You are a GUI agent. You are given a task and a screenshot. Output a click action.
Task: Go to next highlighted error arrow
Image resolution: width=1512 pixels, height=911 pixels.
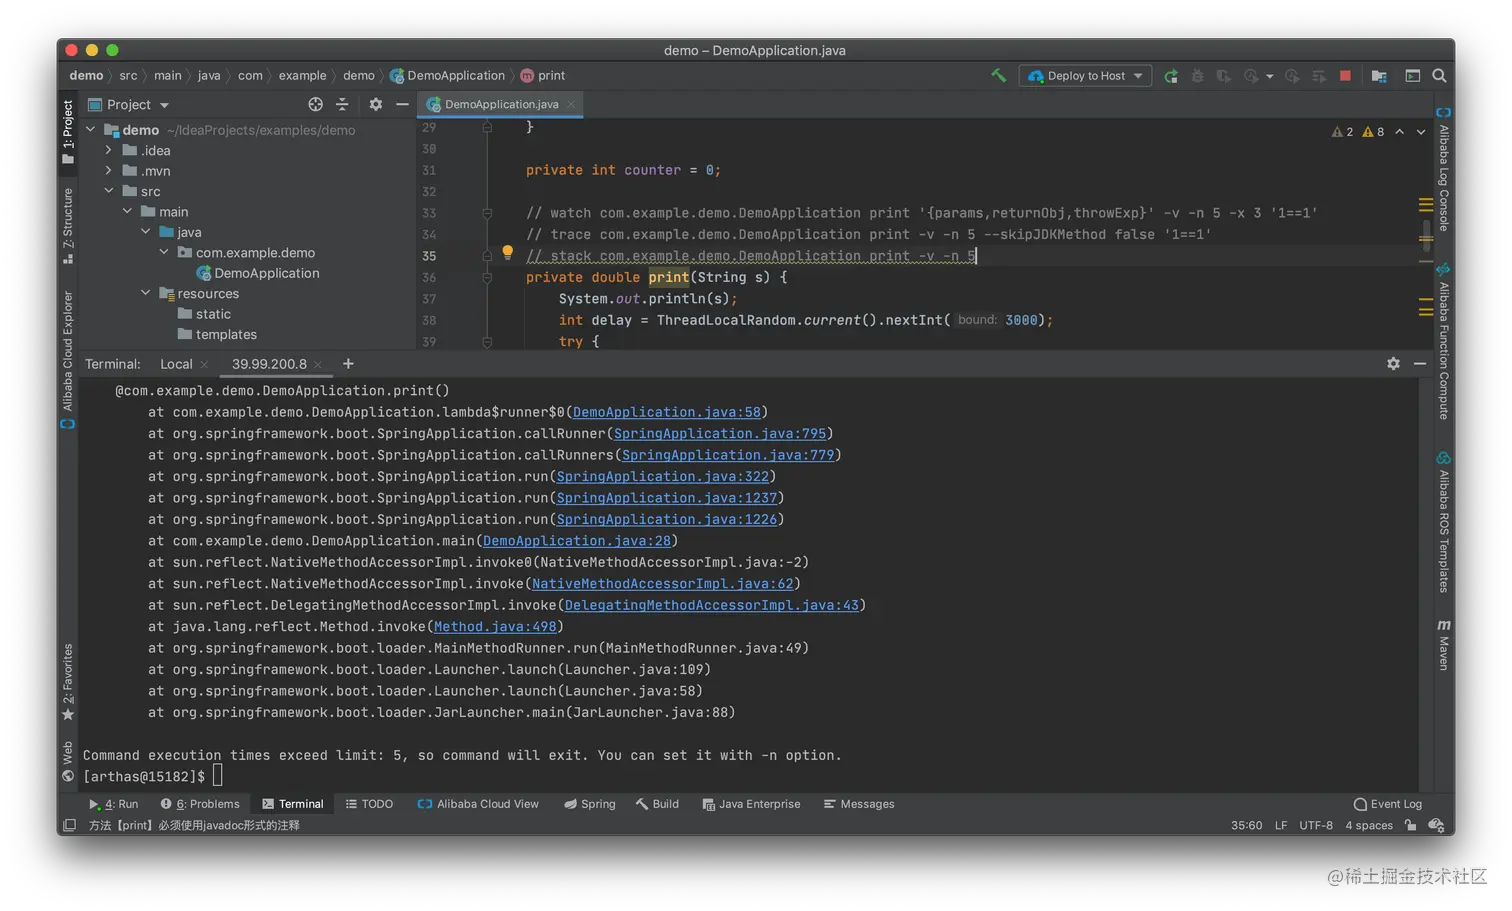1421,132
